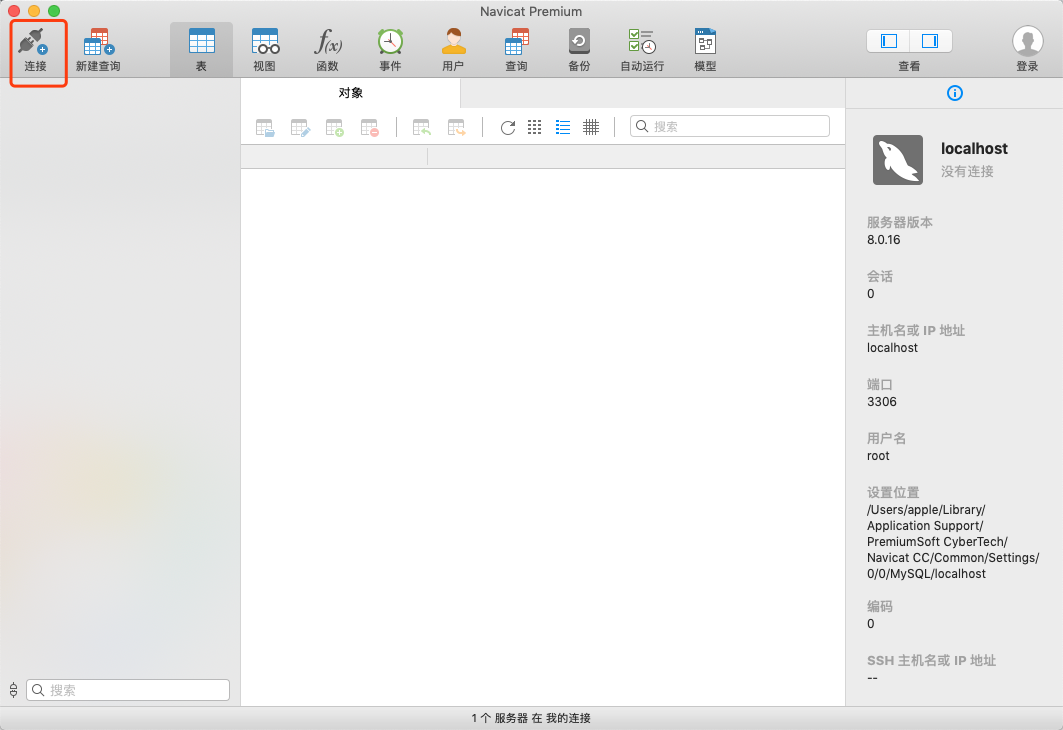Toggle the right pane view button
This screenshot has width=1063, height=730.
point(930,41)
